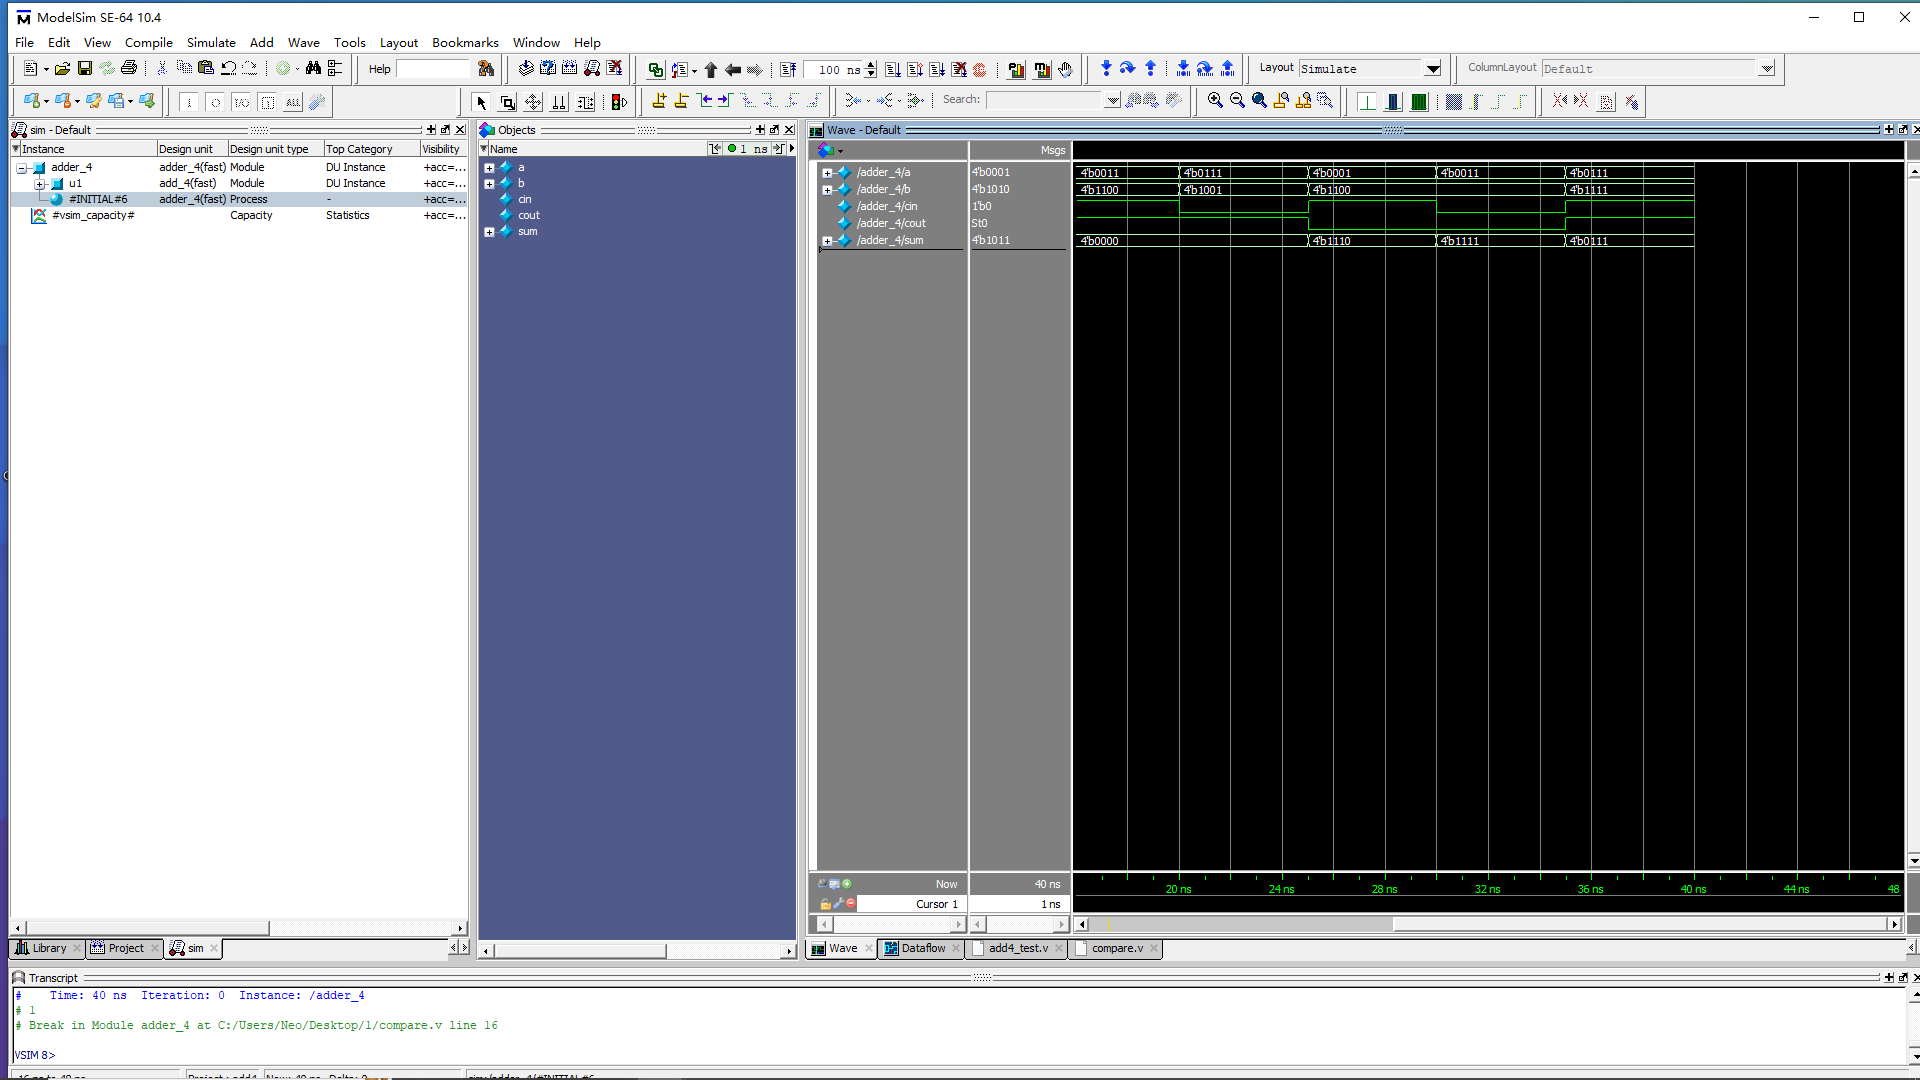Click the Delete Cursor icon in wave toolbar
The image size is (1920, 1080).
click(x=681, y=101)
